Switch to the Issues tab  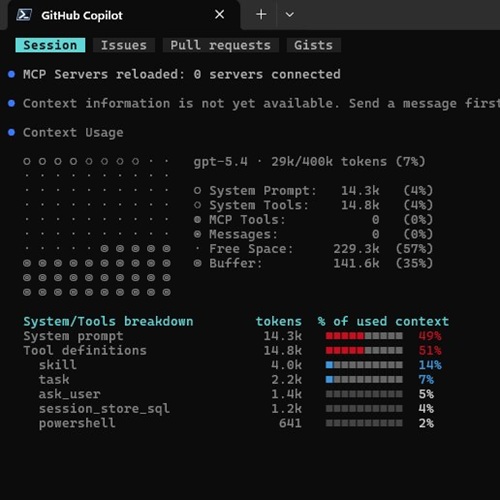pos(124,45)
